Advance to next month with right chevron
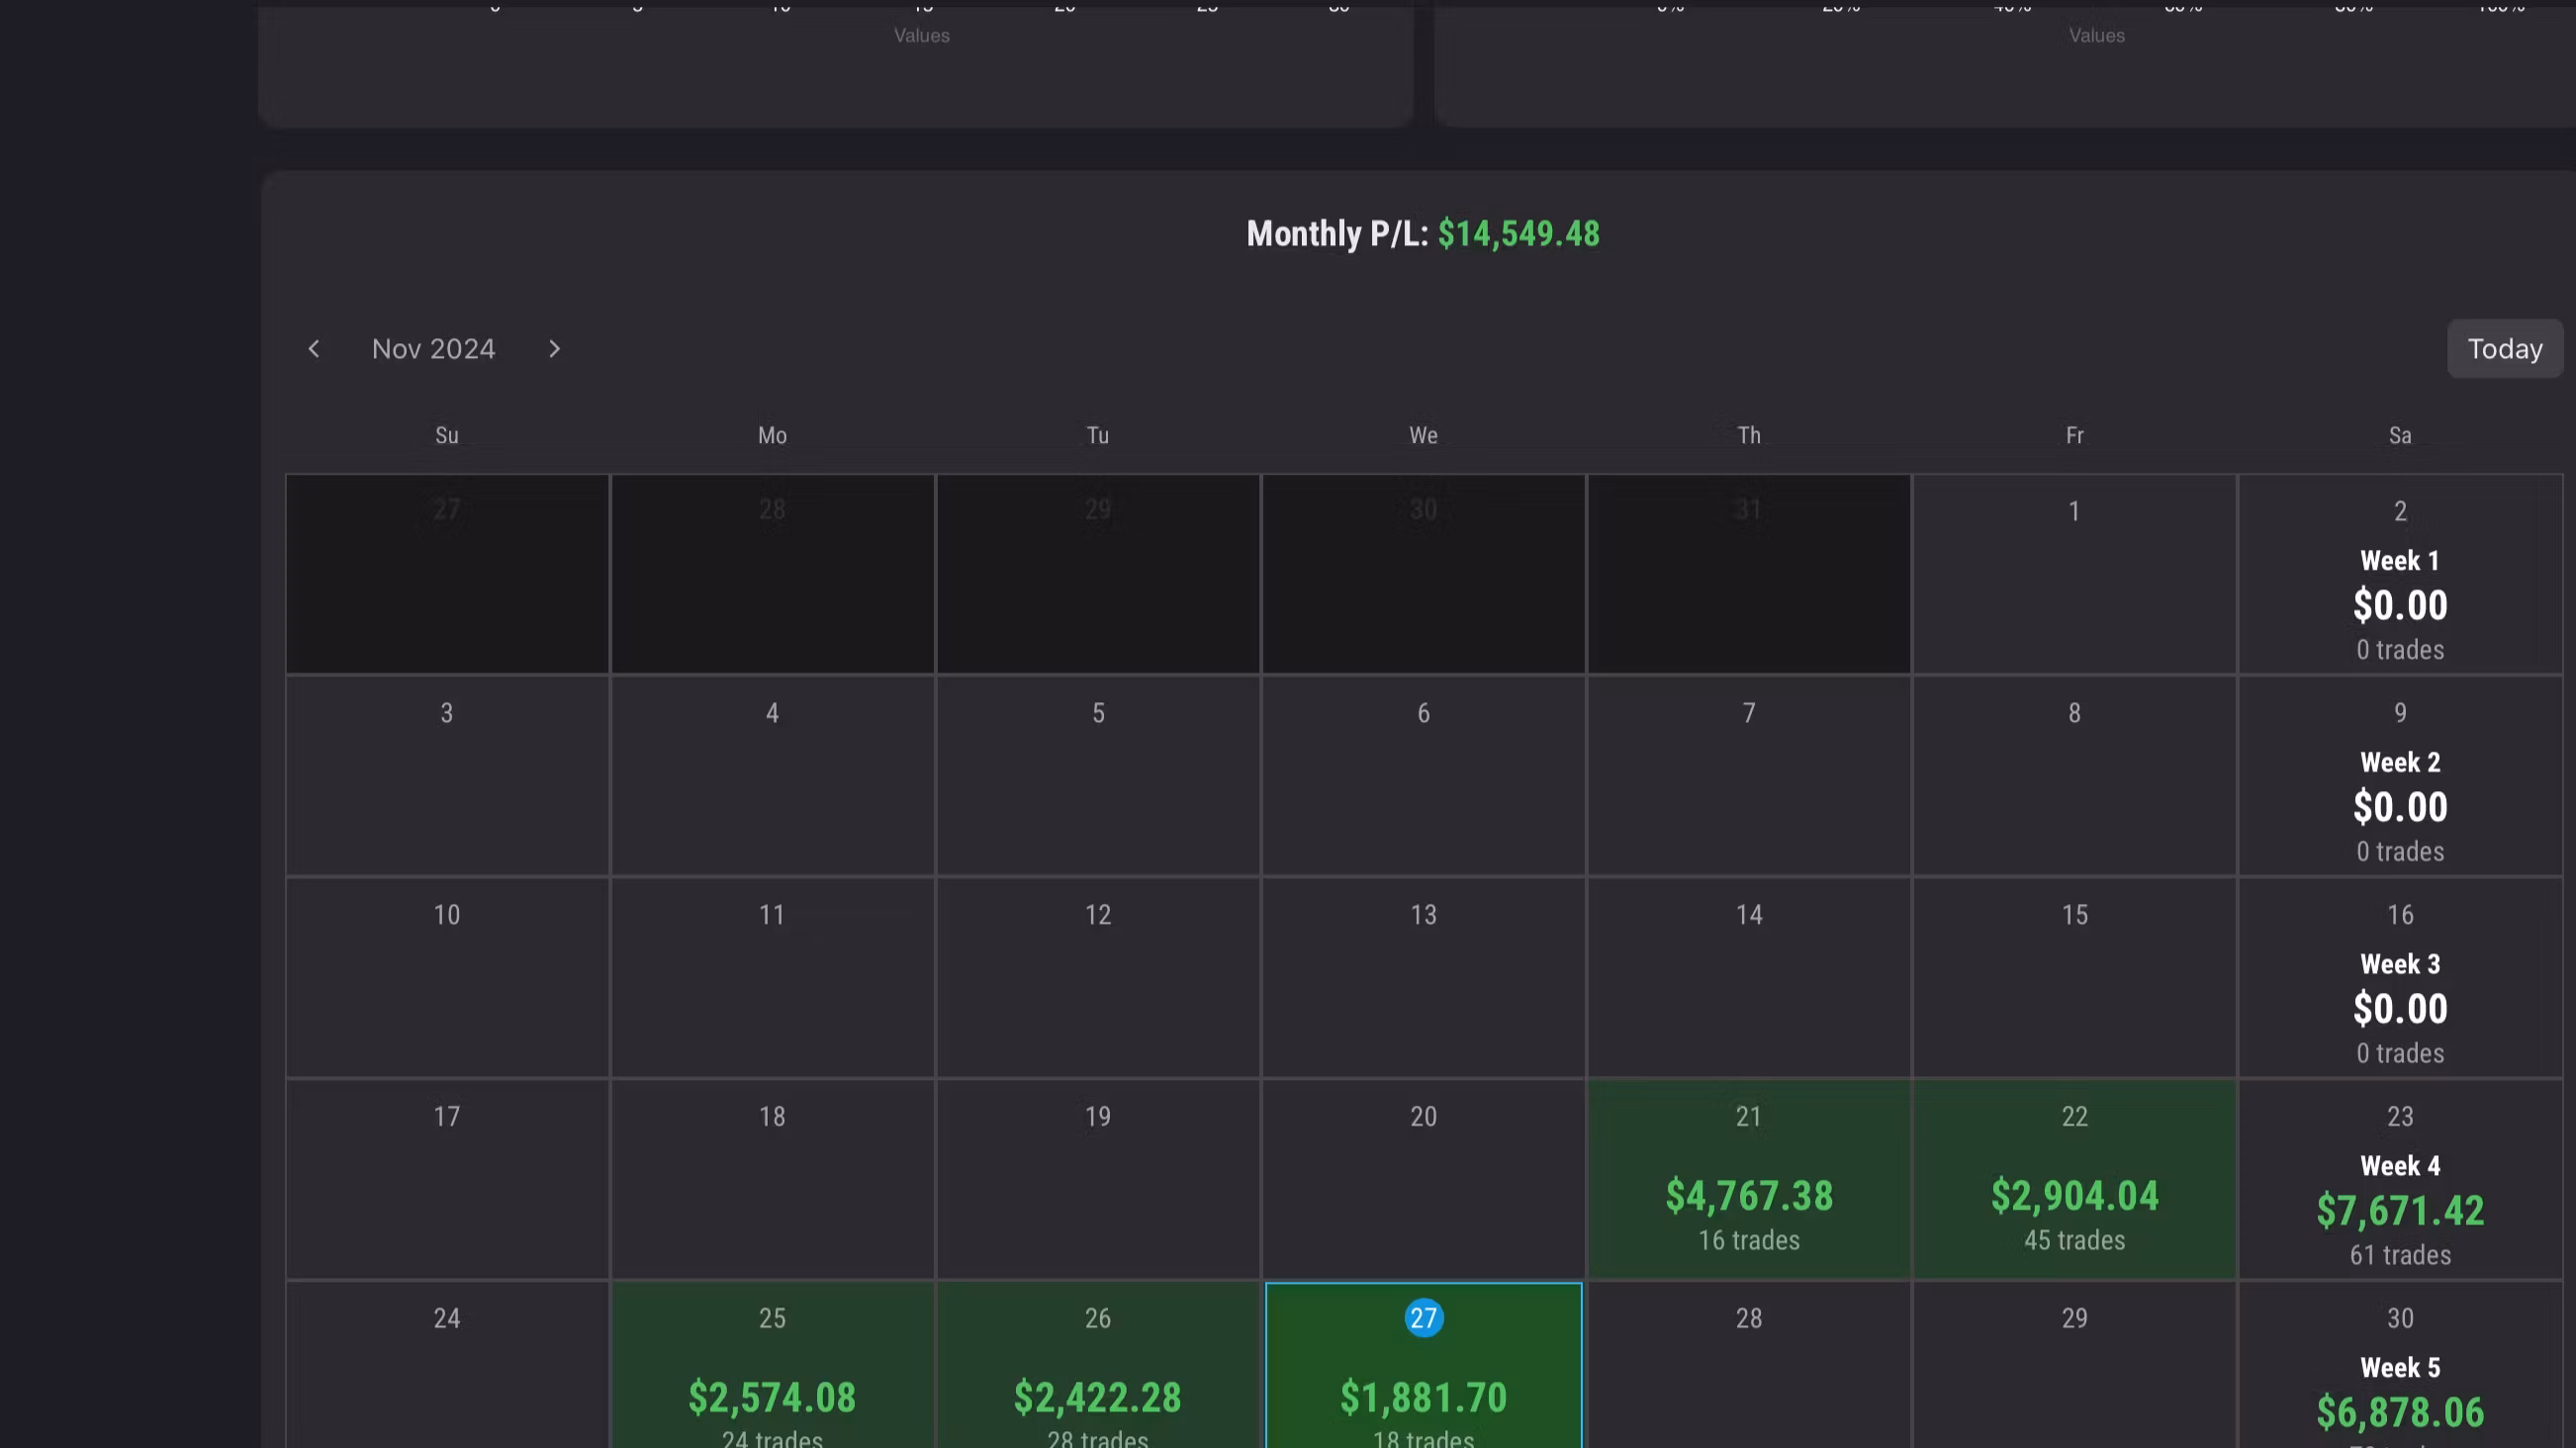The image size is (2576, 1448). pos(554,349)
